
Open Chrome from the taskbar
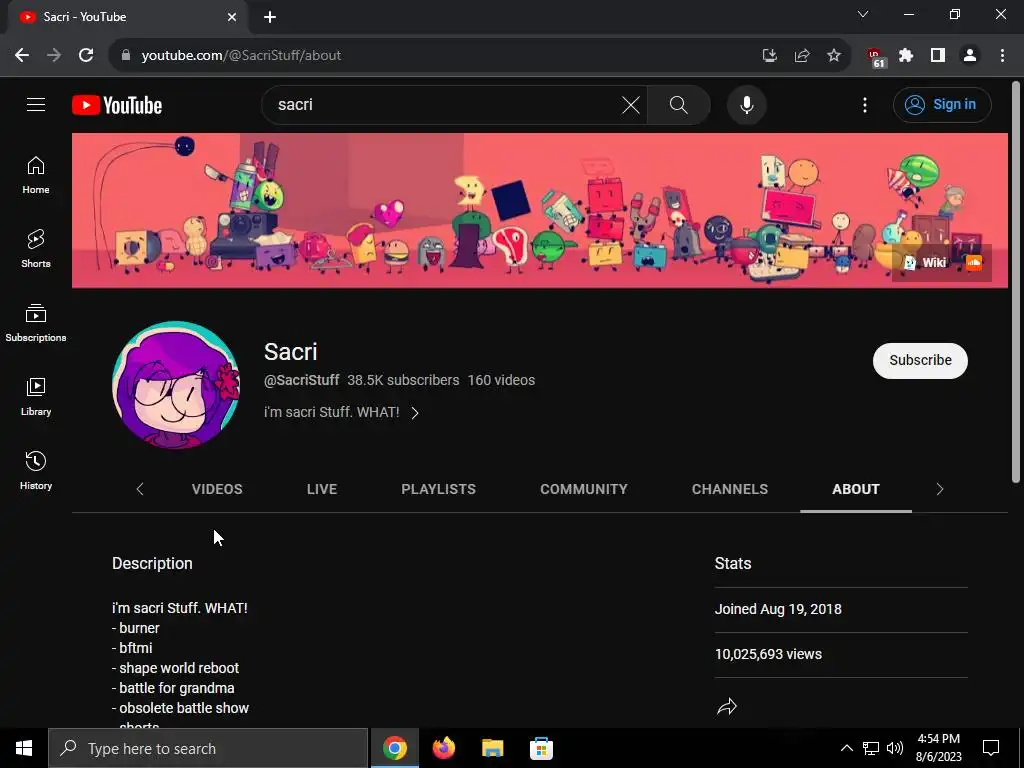(x=394, y=748)
